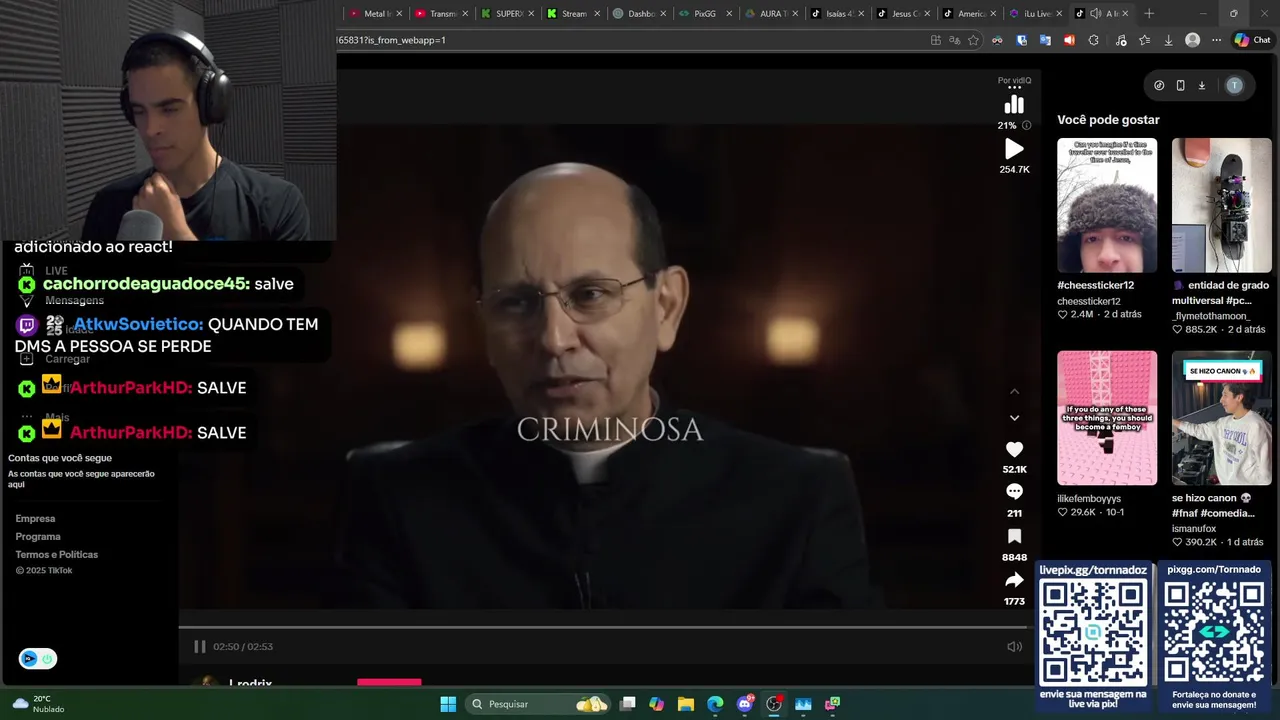Image resolution: width=1280 pixels, height=720 pixels.
Task: Pause the video playback
Action: (x=199, y=647)
